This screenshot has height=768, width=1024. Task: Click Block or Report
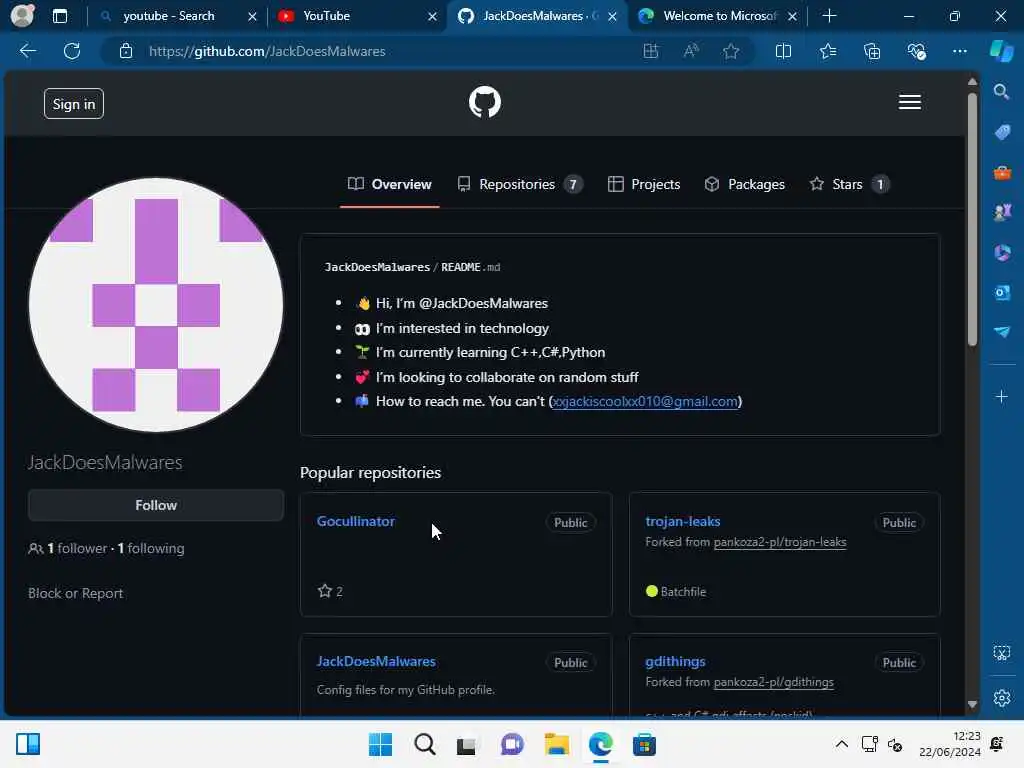75,593
